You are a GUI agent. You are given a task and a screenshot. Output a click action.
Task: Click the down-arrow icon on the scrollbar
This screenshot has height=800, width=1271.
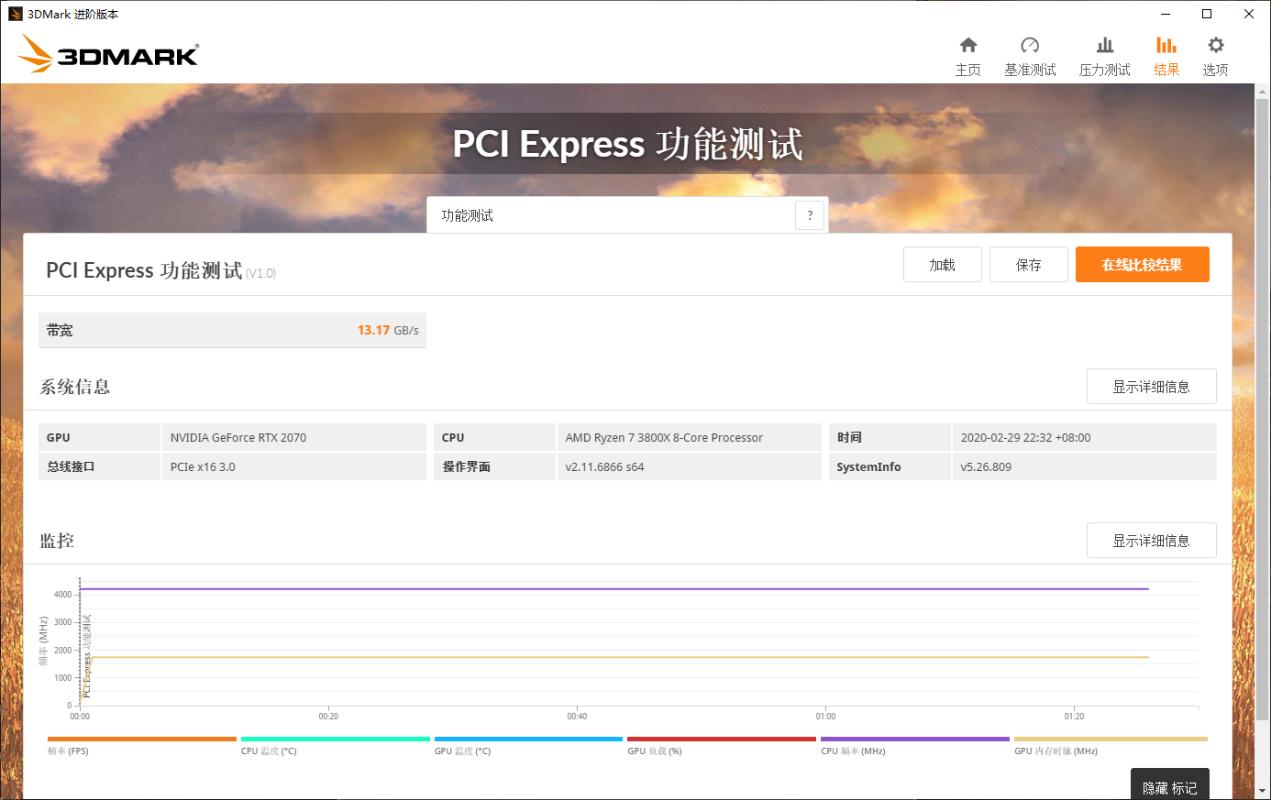click(x=1262, y=791)
